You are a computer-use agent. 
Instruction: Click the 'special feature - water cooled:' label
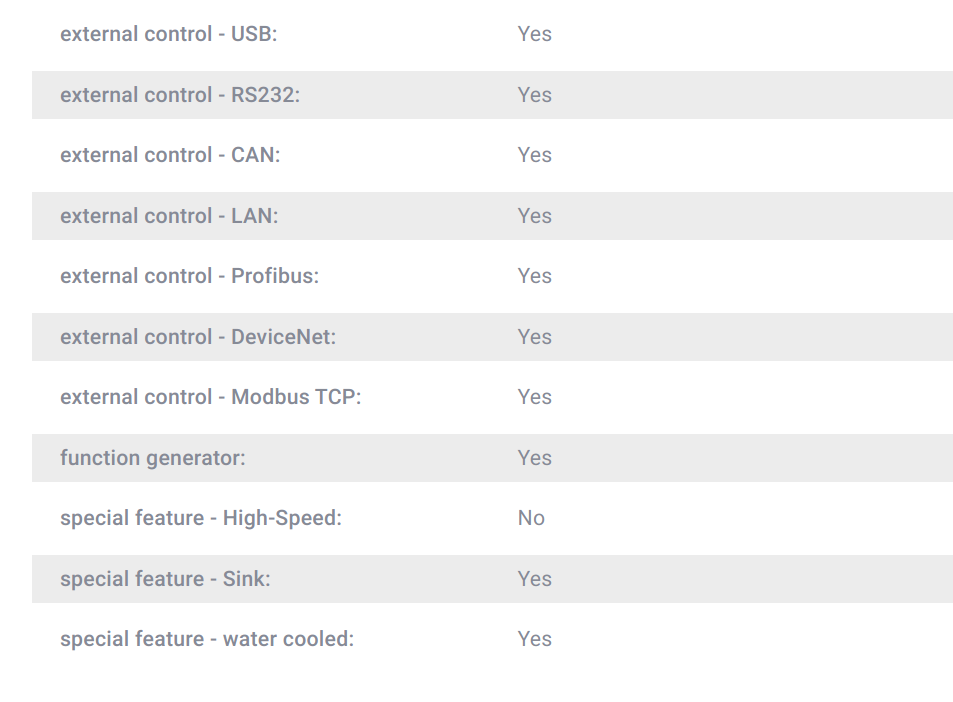pos(207,639)
